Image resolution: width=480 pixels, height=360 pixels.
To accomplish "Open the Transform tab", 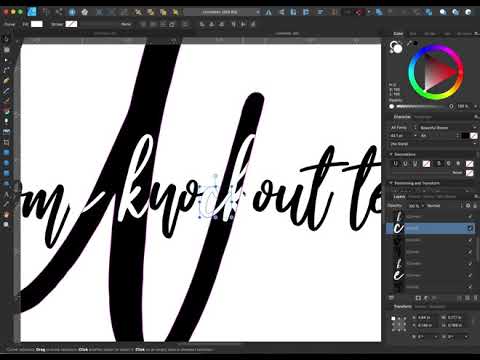I will (x=403, y=307).
